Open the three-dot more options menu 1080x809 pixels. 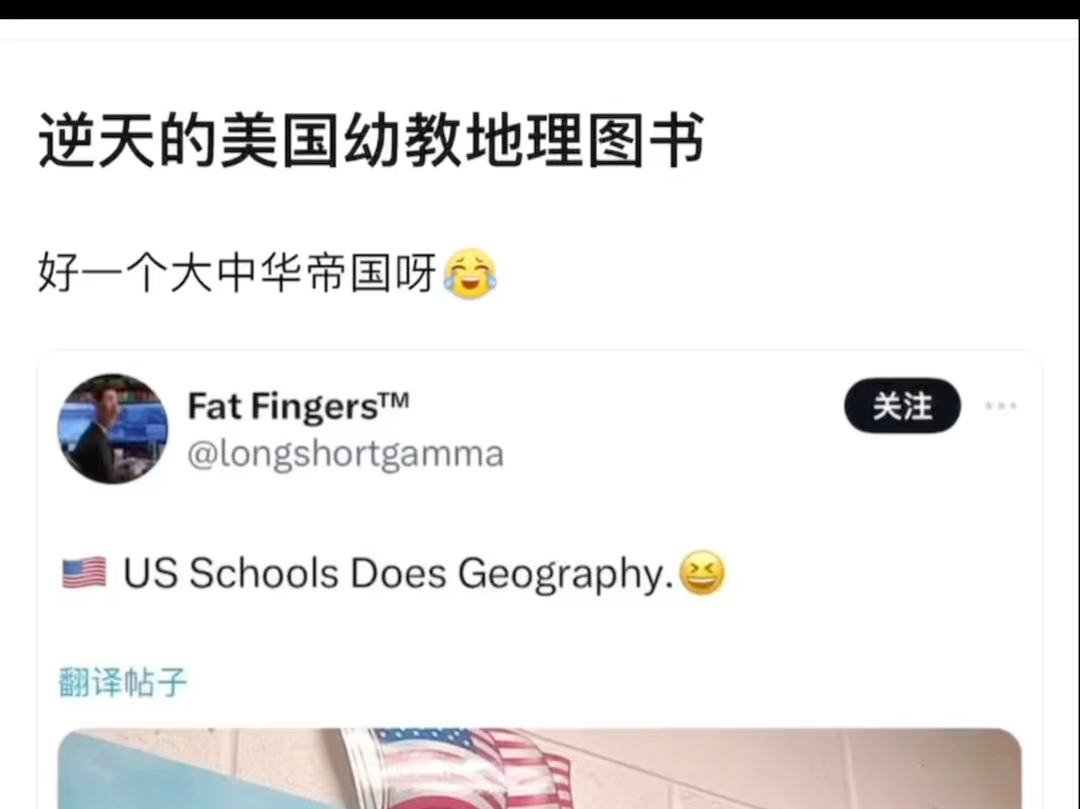[1000, 406]
